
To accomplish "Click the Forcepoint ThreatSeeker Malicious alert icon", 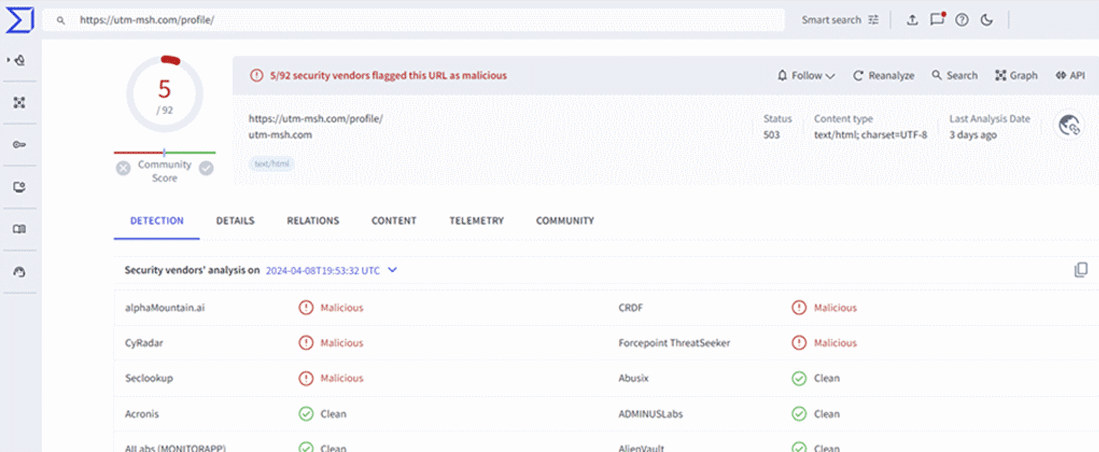I will point(799,343).
